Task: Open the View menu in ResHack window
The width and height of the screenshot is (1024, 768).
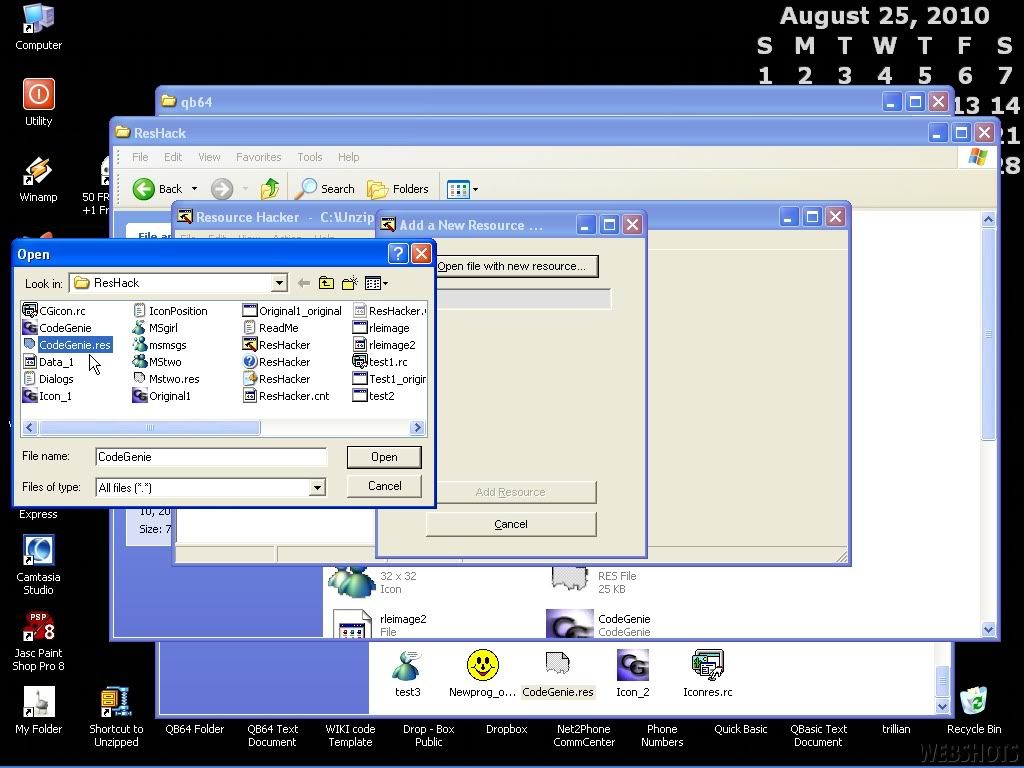Action: click(209, 157)
